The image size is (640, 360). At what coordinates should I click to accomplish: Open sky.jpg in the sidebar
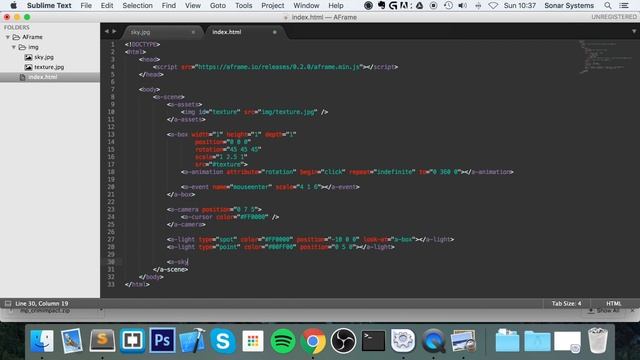click(x=44, y=57)
